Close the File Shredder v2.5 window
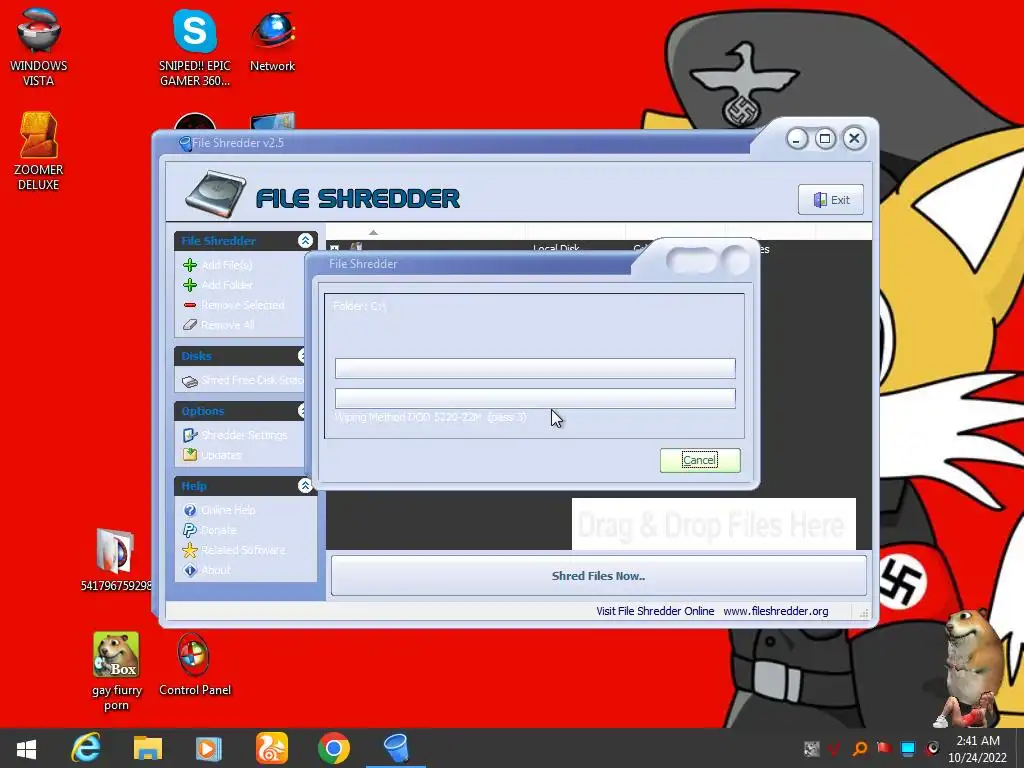 [854, 138]
